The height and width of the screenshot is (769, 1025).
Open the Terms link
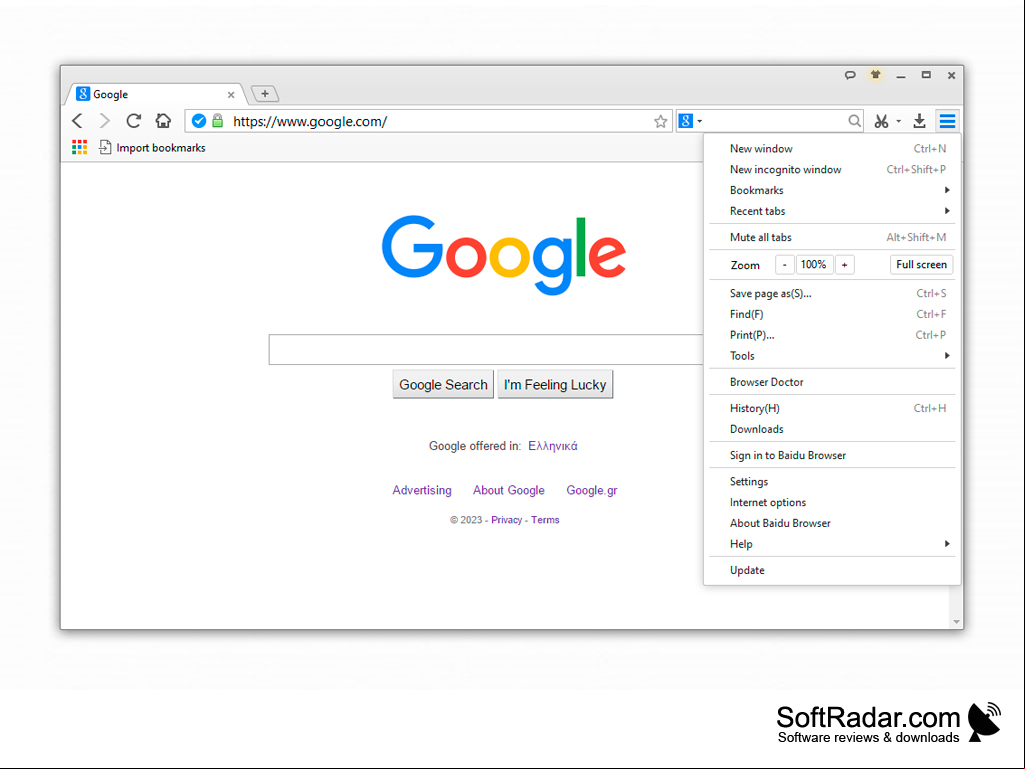click(x=545, y=520)
